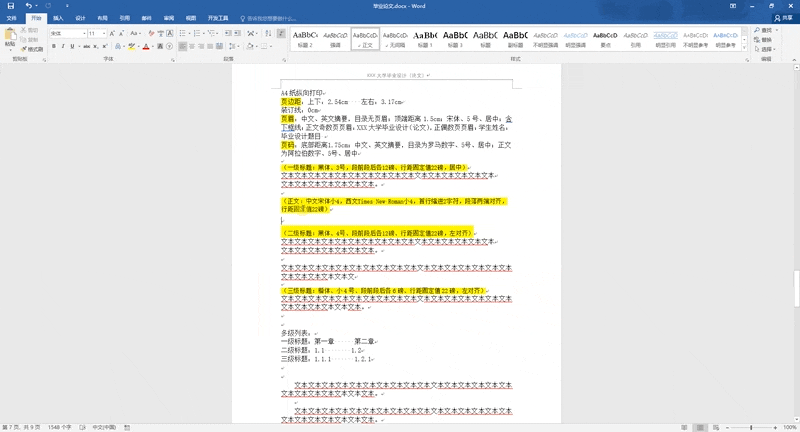Switch to the 插入 (Insert) ribbon tab

[x=58, y=18]
